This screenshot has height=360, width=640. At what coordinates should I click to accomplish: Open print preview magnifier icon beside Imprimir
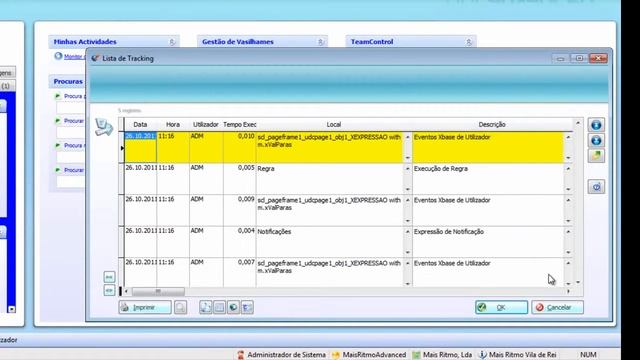180,307
